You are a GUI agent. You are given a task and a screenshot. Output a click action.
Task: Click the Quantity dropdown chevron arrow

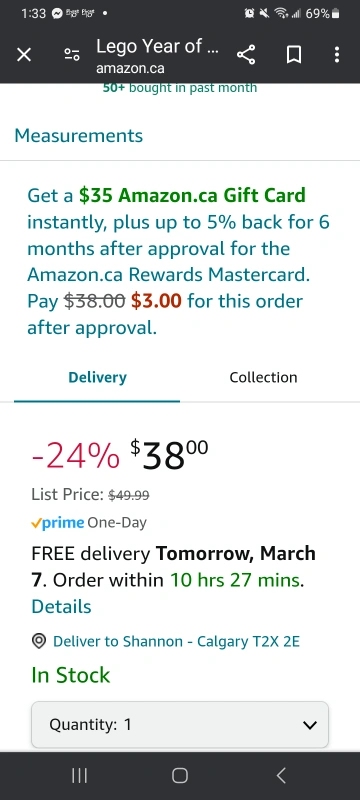click(x=310, y=725)
